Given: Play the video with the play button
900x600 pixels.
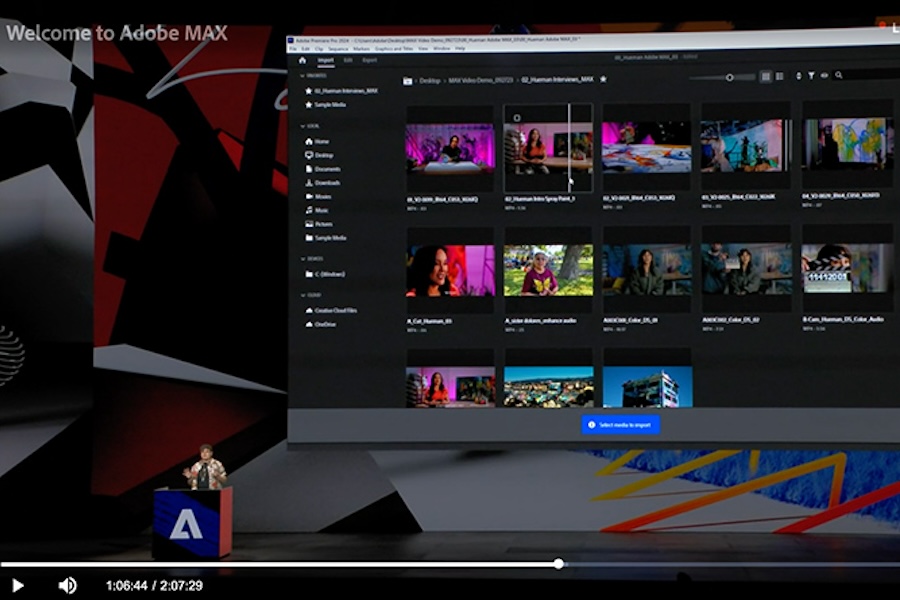Looking at the screenshot, I should pyautogui.click(x=17, y=585).
